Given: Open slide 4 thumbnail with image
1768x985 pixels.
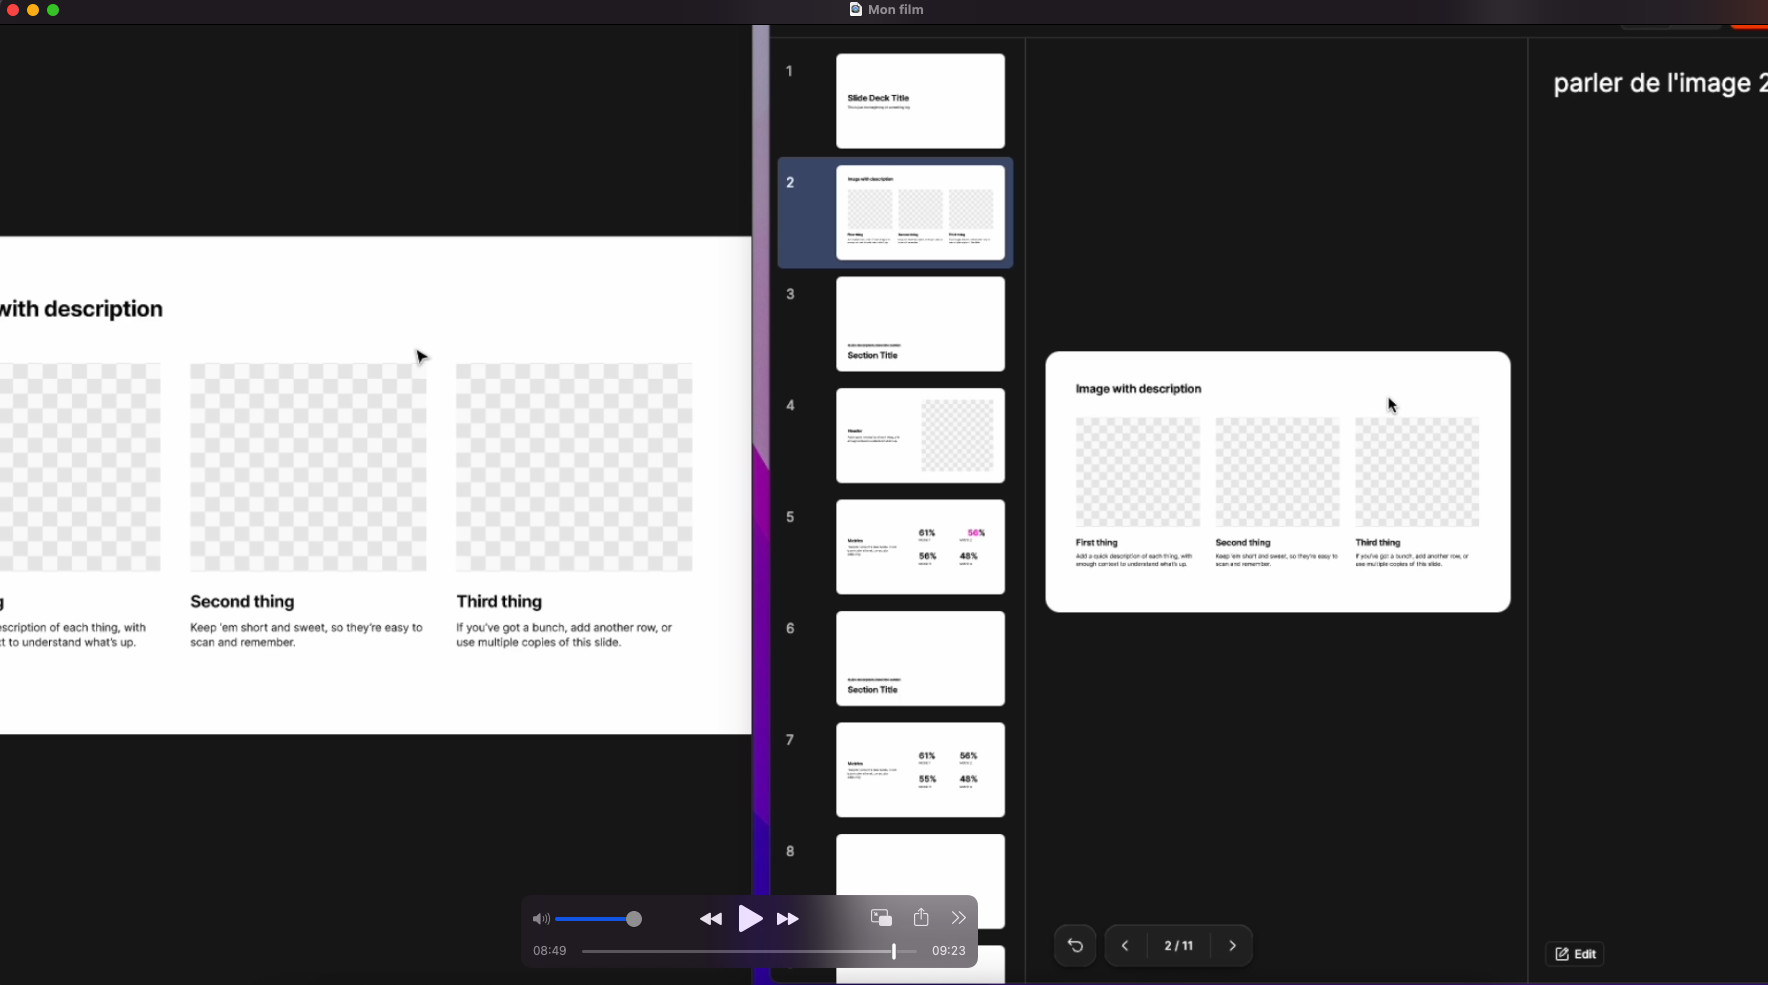Looking at the screenshot, I should pyautogui.click(x=920, y=436).
